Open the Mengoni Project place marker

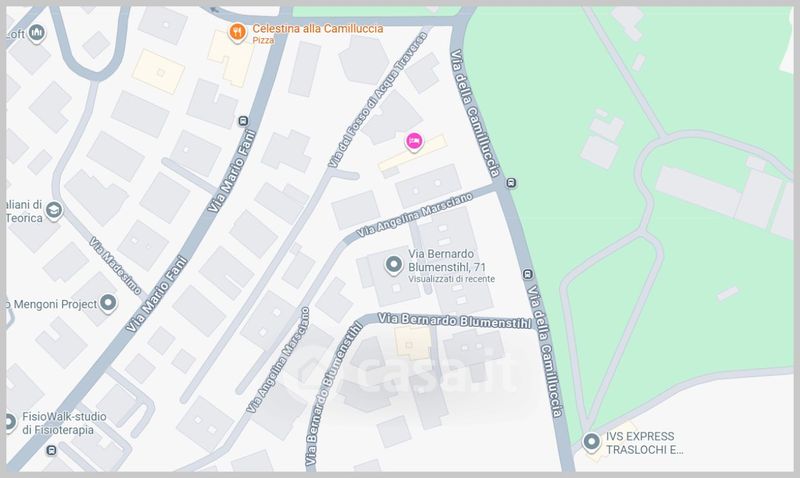coord(108,304)
